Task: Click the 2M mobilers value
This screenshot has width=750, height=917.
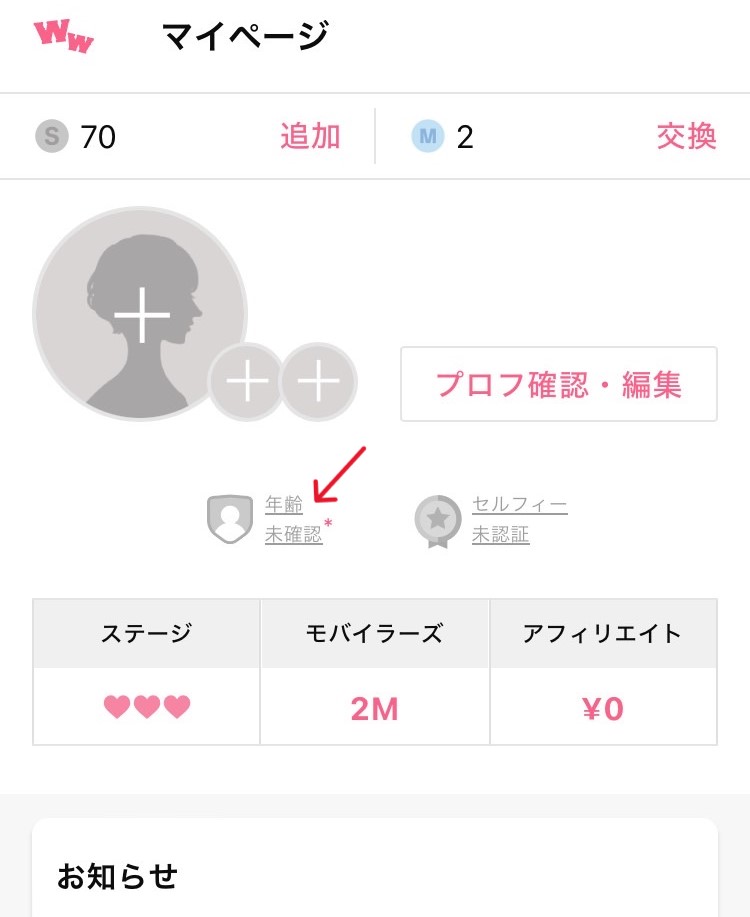Action: click(374, 709)
